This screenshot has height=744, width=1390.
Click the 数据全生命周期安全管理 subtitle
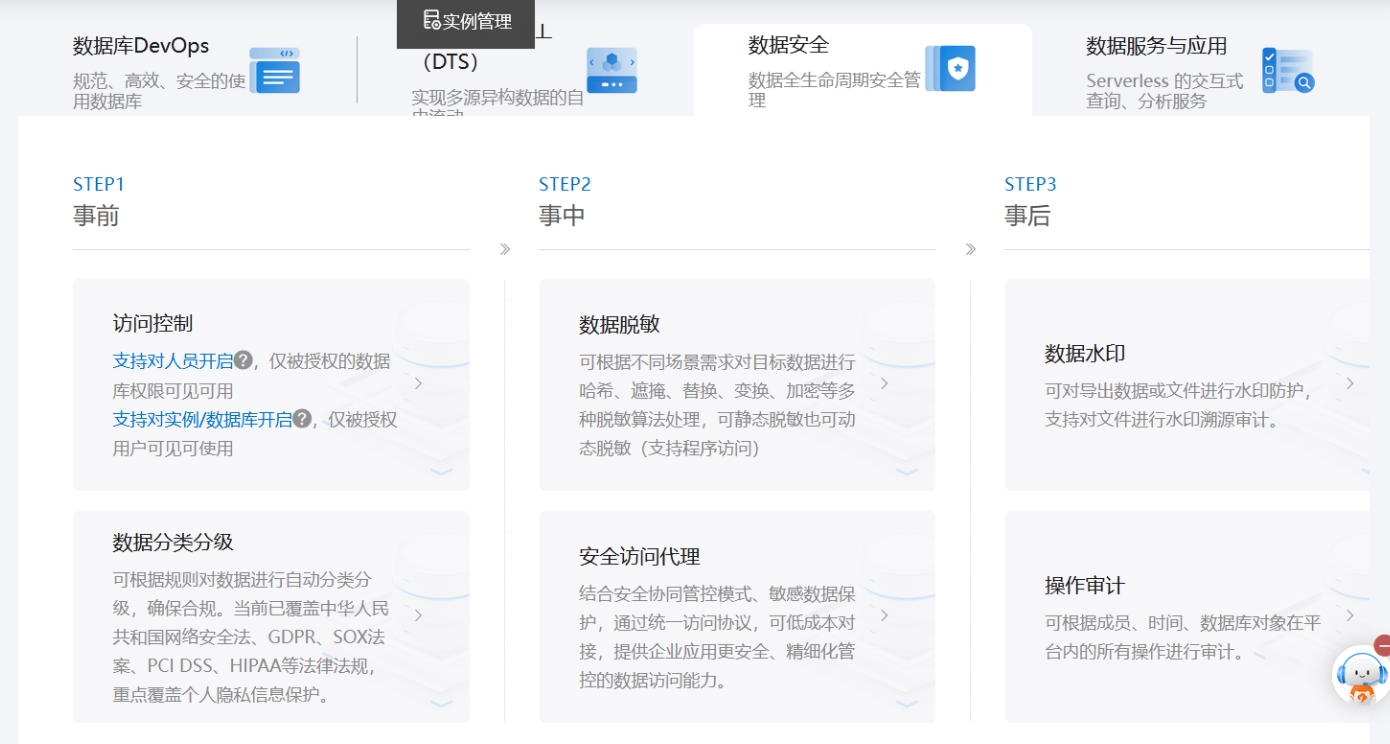coord(834,90)
